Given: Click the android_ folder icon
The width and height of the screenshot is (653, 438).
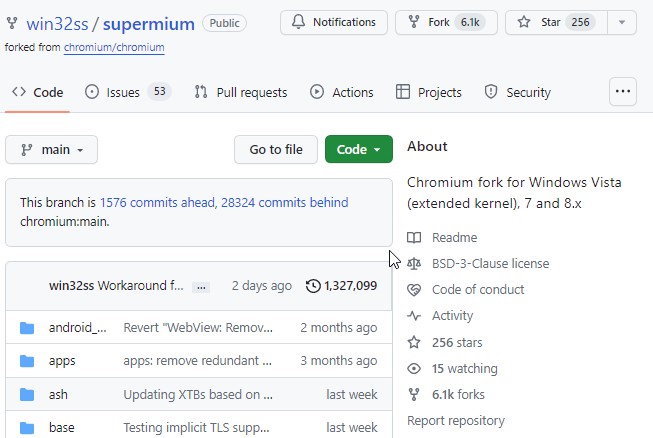Looking at the screenshot, I should (27, 328).
